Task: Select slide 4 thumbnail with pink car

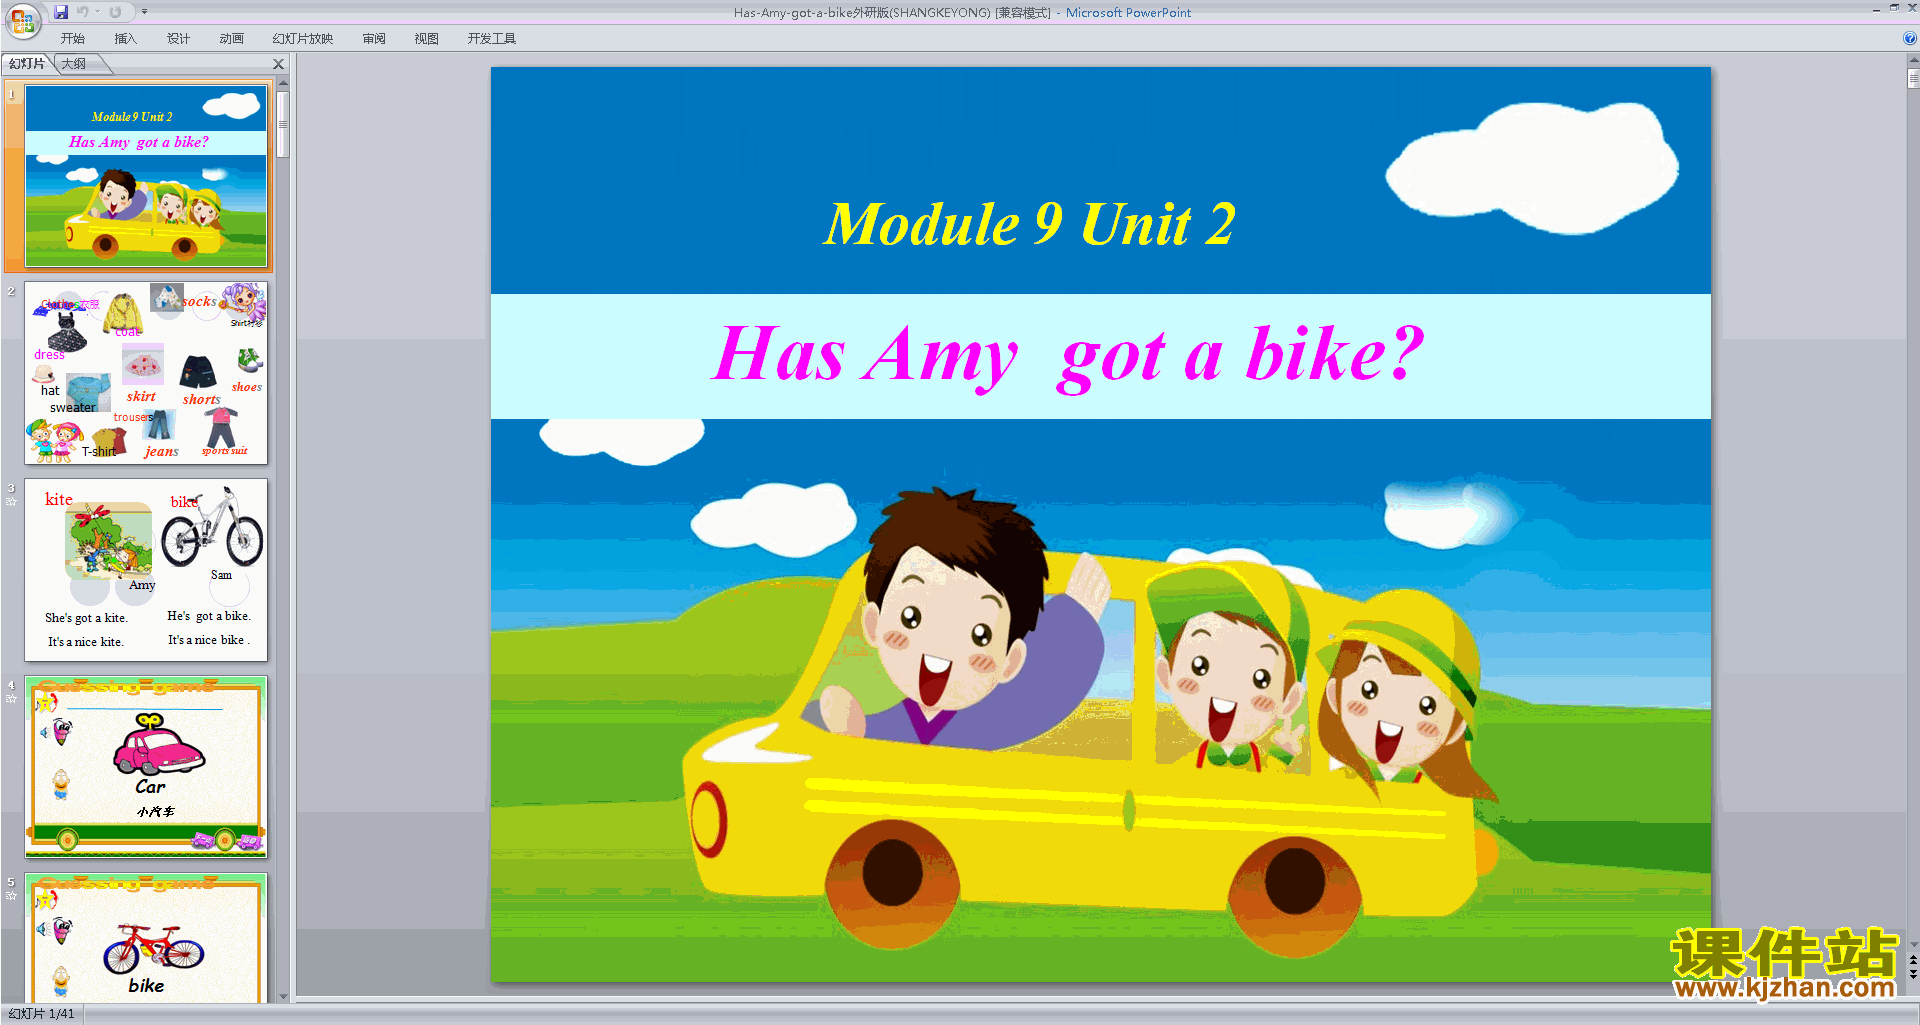Action: [146, 767]
